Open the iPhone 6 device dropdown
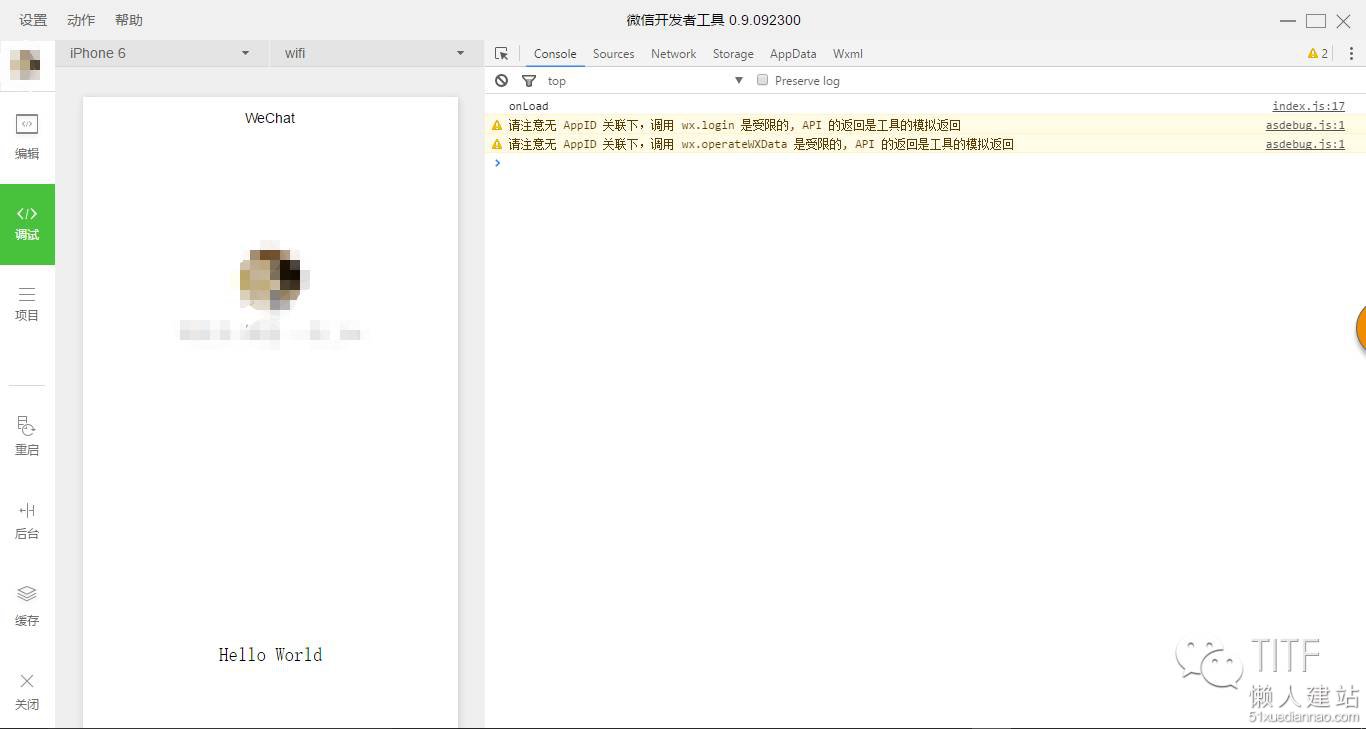1366x729 pixels. 160,53
